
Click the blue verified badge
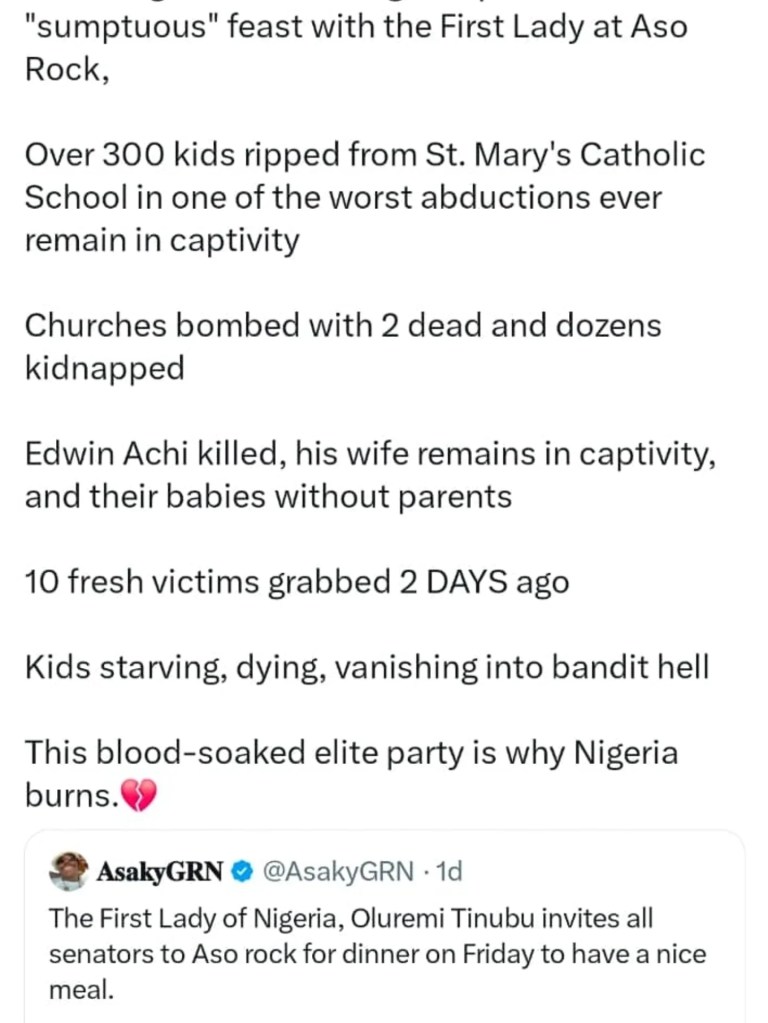[241, 872]
